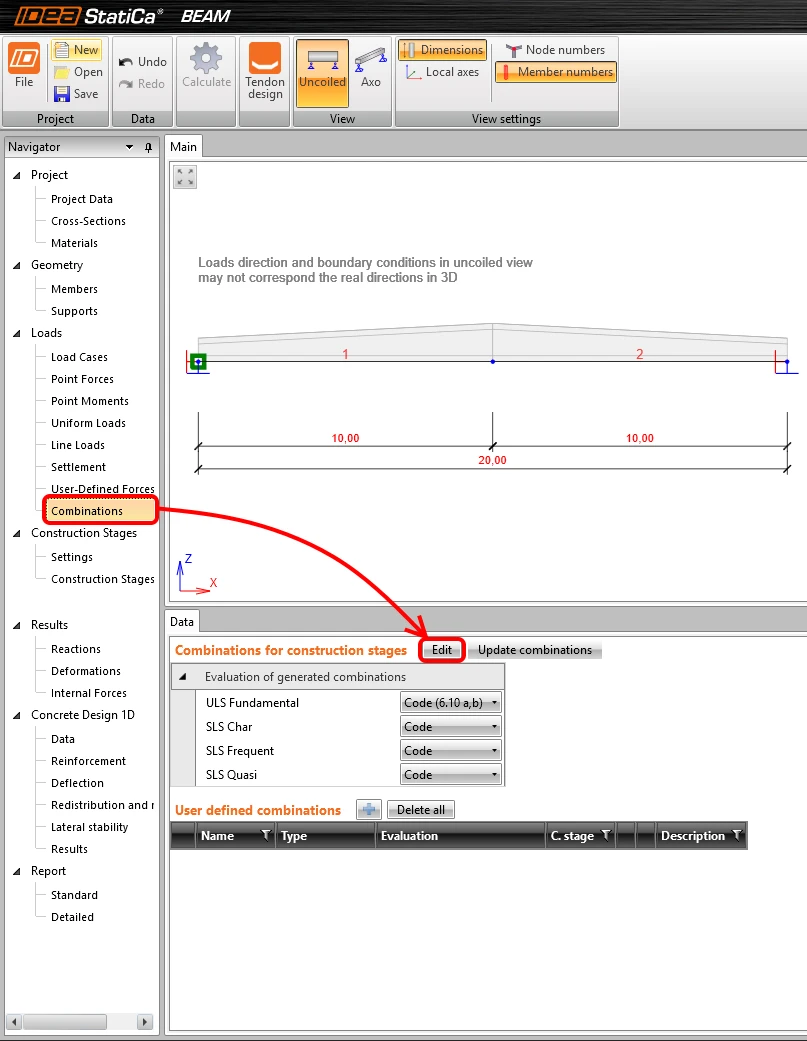Open SLS Frequent evaluation dropdown
The image size is (807, 1041).
coord(451,750)
